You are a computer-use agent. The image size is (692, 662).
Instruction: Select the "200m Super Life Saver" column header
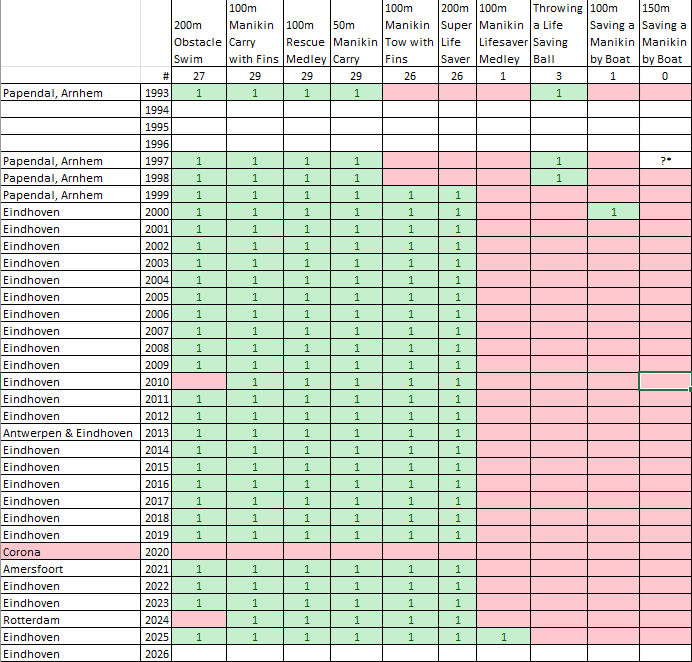tap(457, 33)
